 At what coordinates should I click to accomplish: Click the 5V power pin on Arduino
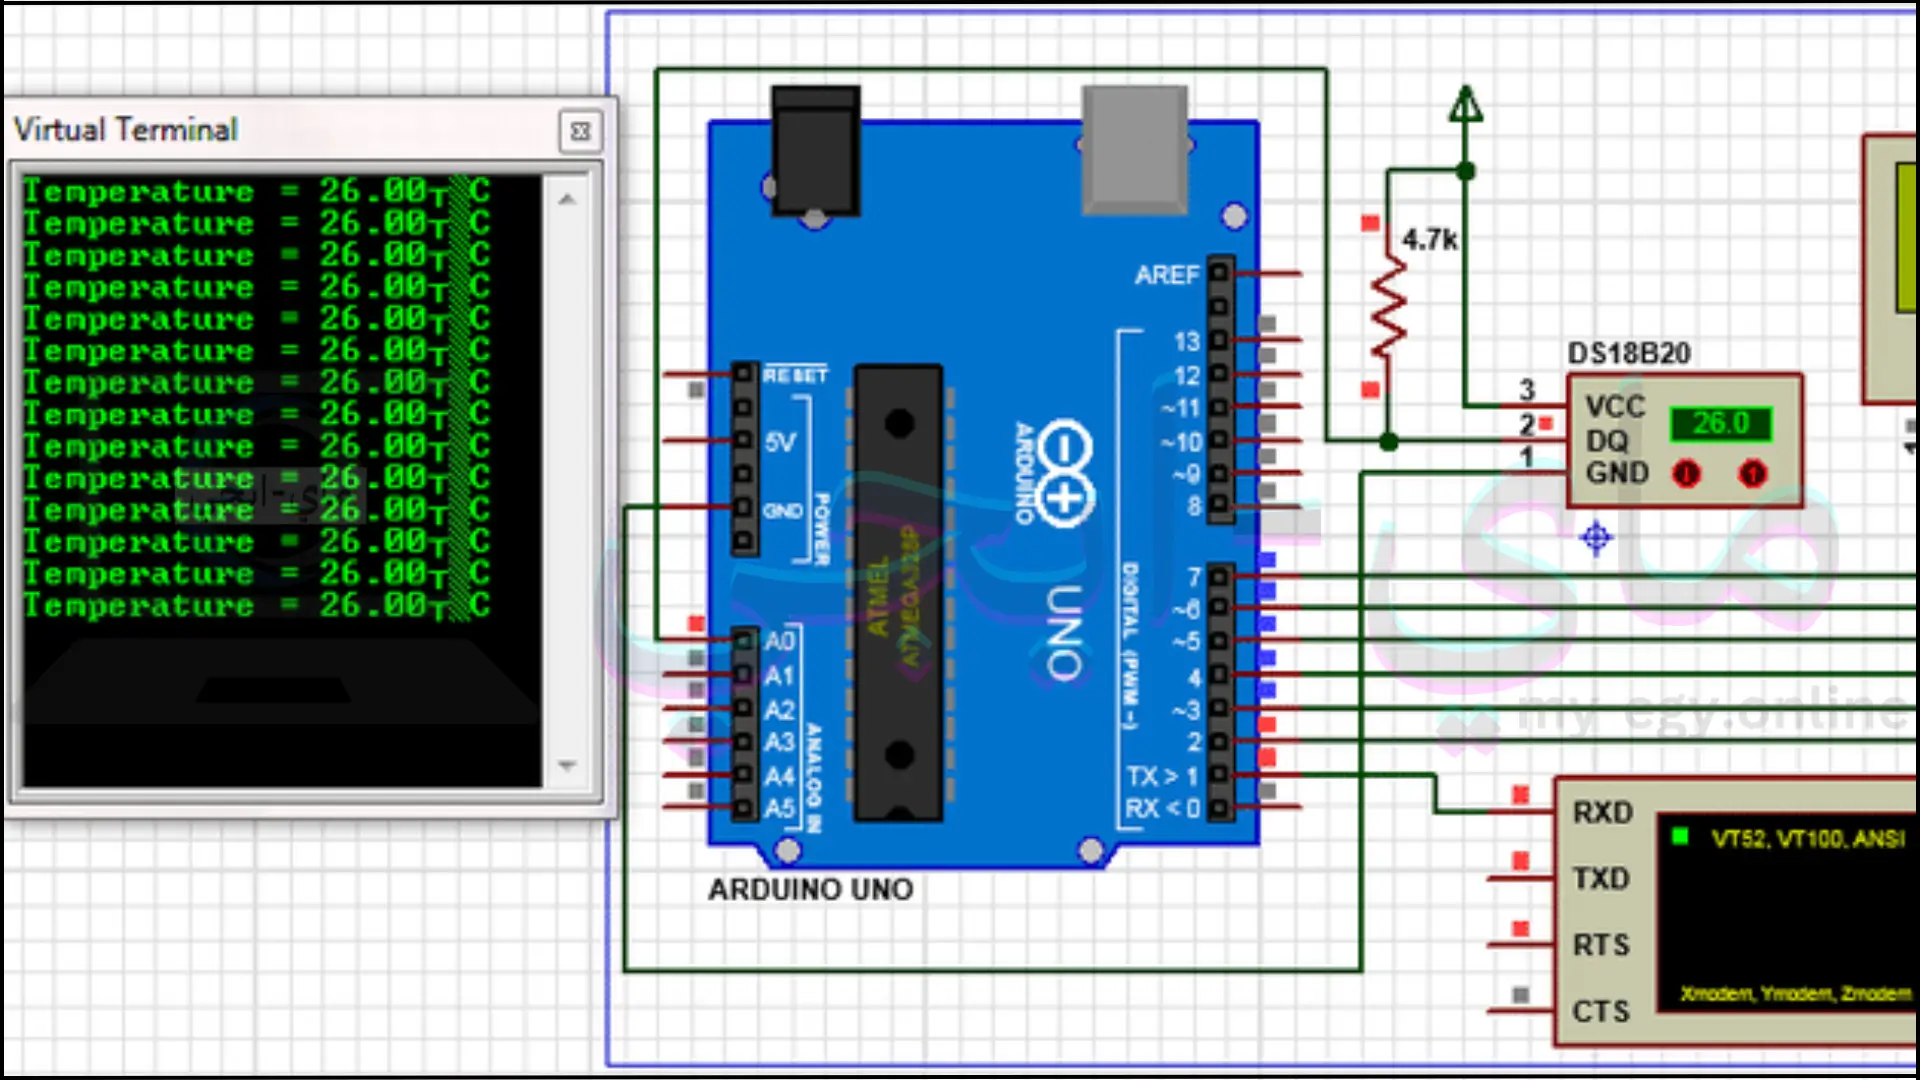click(x=743, y=440)
